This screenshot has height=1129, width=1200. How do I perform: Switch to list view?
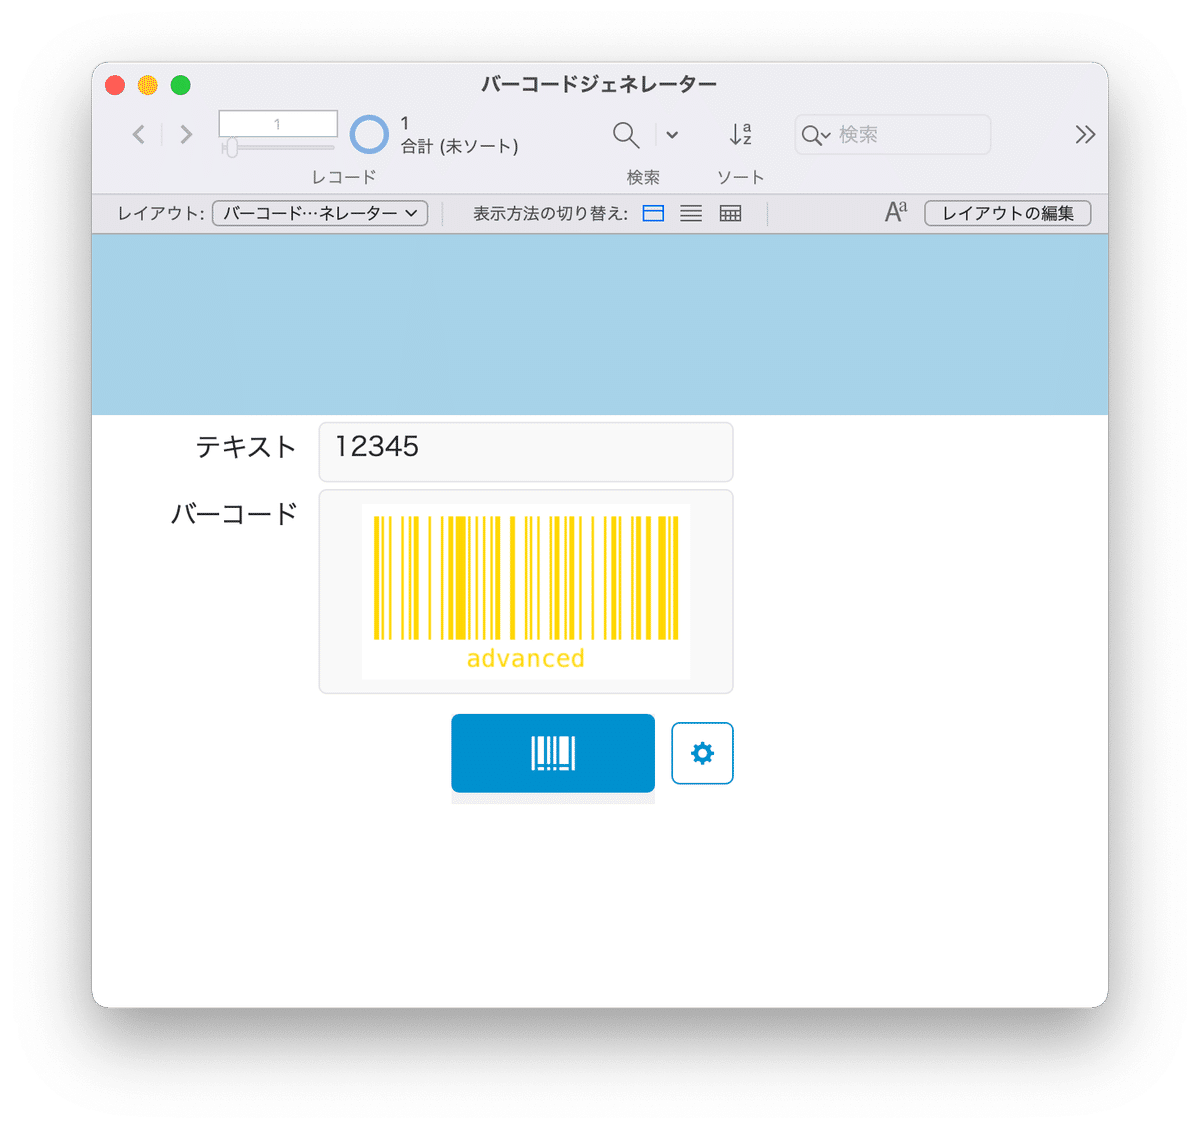[x=691, y=213]
